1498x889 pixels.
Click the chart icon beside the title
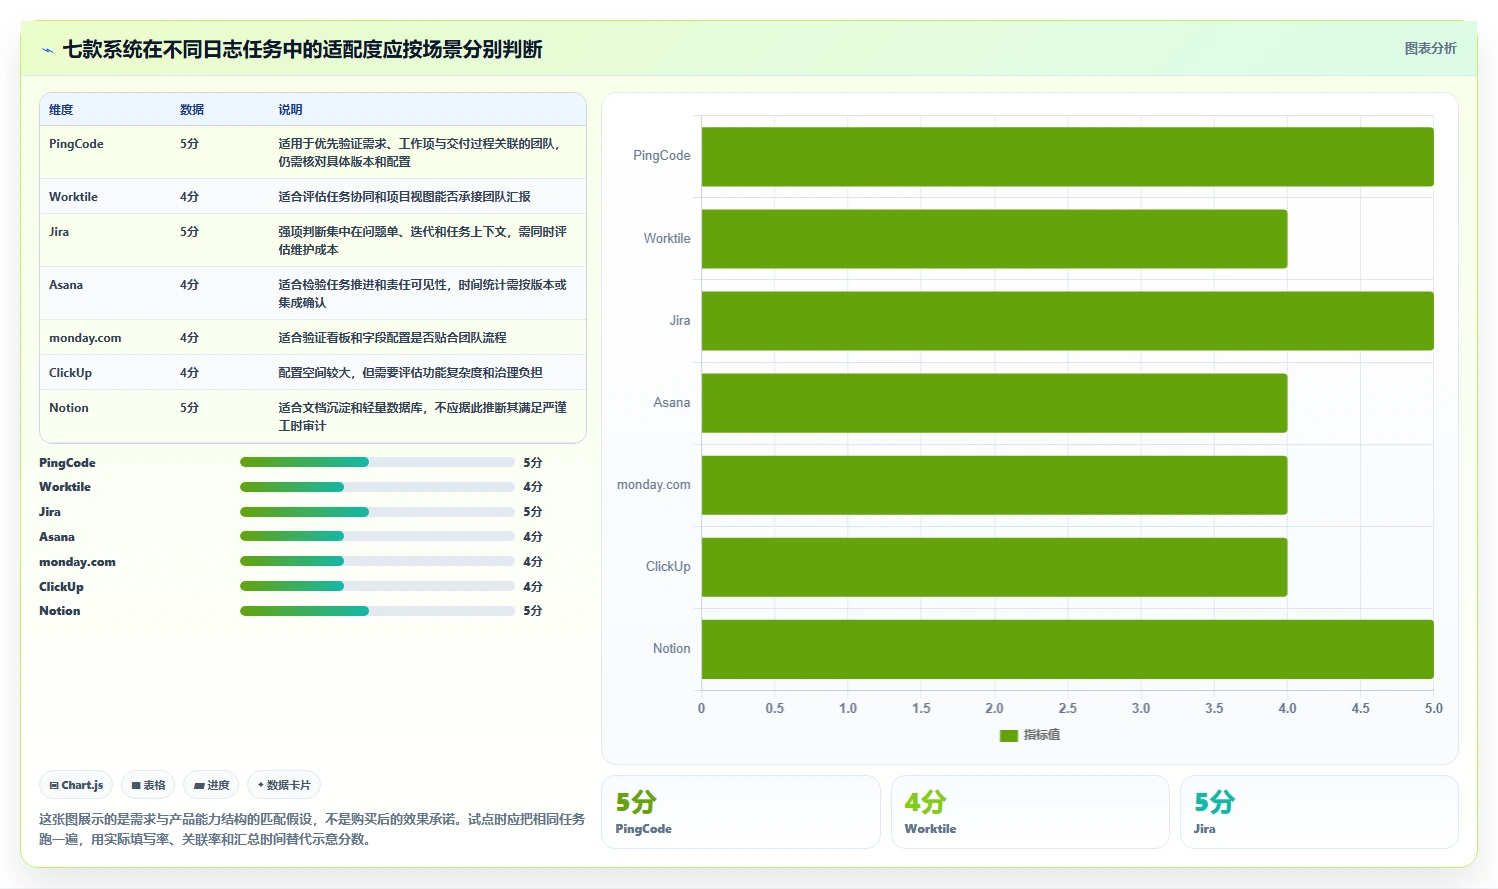[x=47, y=50]
